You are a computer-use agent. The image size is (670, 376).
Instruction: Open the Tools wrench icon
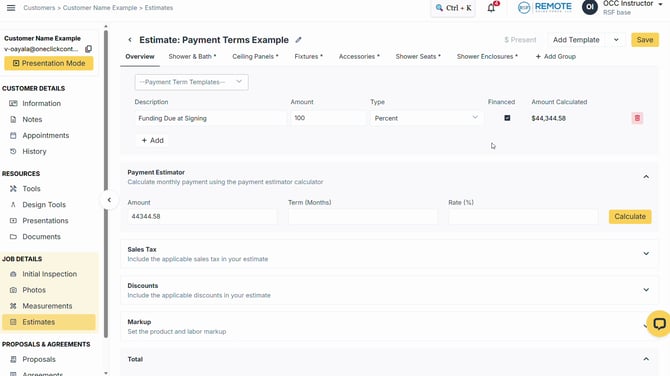(13, 188)
